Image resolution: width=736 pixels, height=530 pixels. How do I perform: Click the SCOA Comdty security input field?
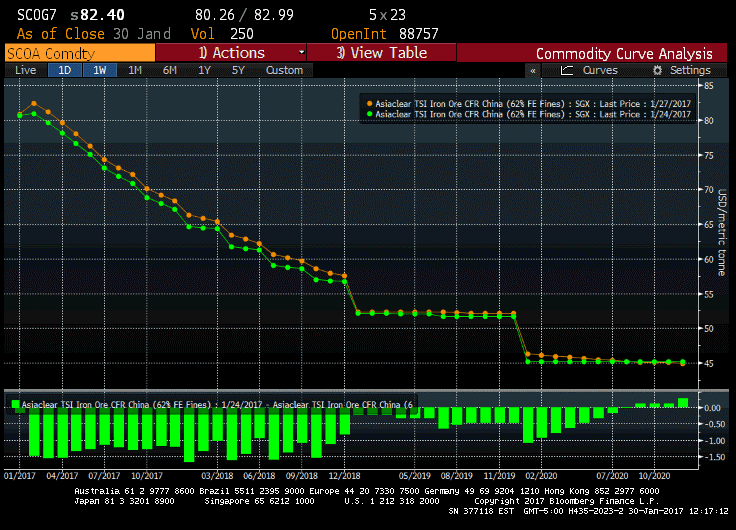[x=80, y=53]
